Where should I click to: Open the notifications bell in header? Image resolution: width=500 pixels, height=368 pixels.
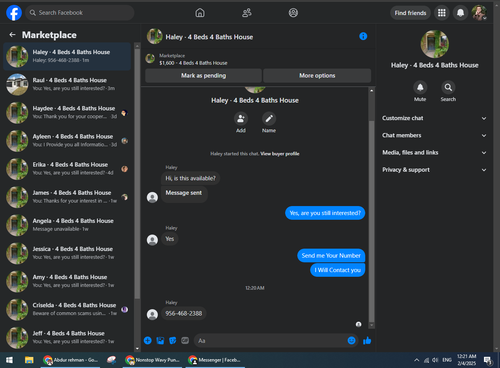pyautogui.click(x=460, y=13)
